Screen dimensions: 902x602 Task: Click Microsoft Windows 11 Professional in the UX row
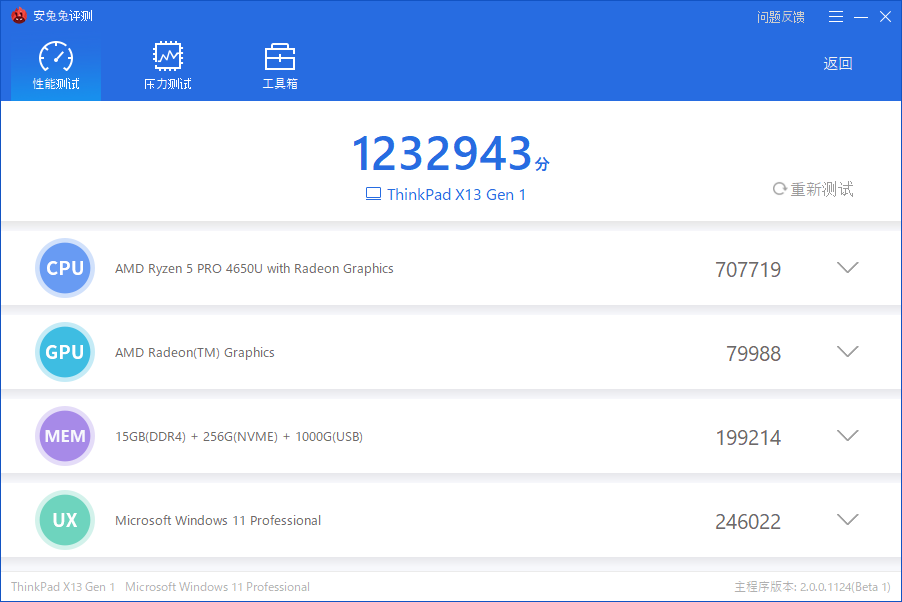pos(218,520)
